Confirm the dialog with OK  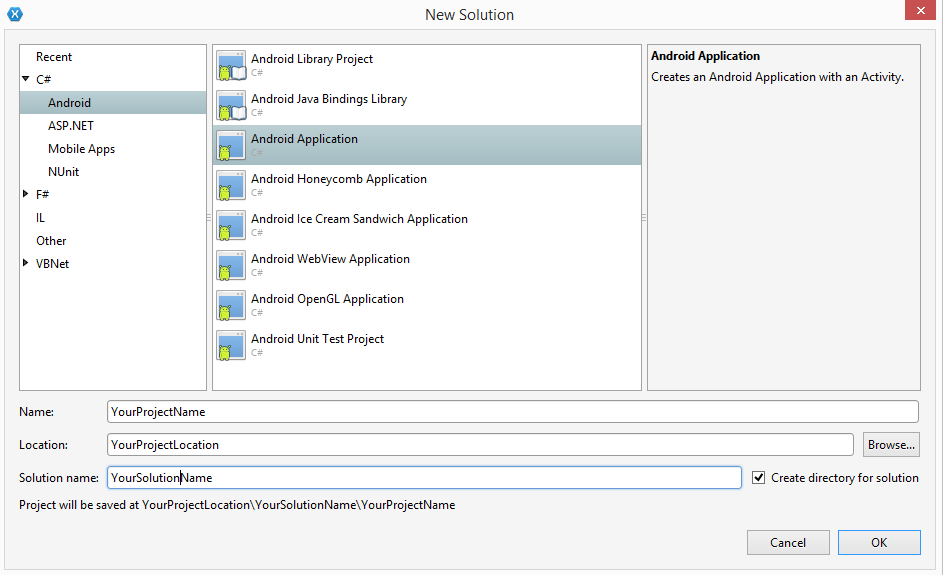pyautogui.click(x=878, y=542)
